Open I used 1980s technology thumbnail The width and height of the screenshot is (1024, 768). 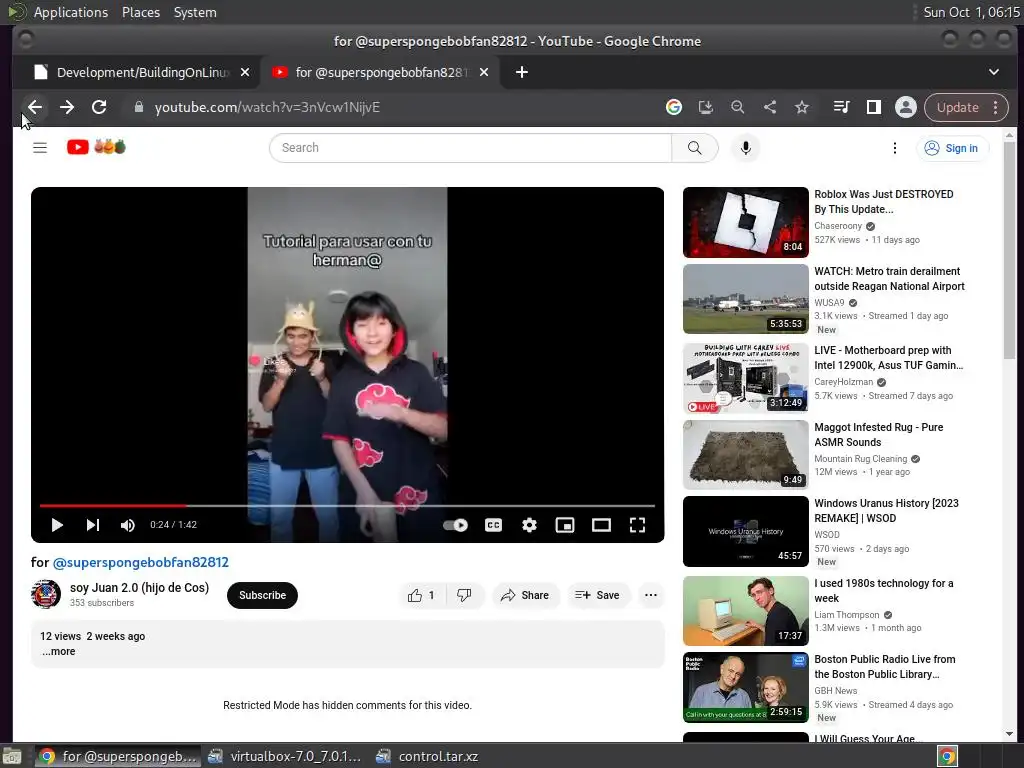click(x=745, y=611)
